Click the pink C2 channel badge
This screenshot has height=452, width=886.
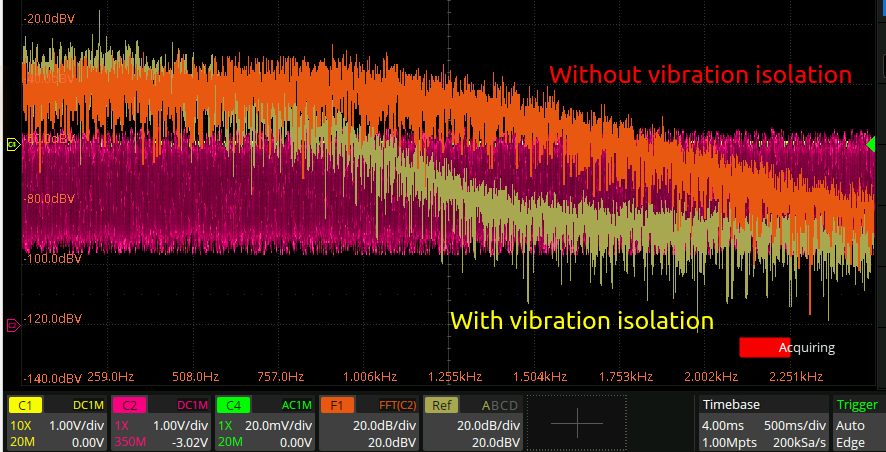click(x=129, y=405)
